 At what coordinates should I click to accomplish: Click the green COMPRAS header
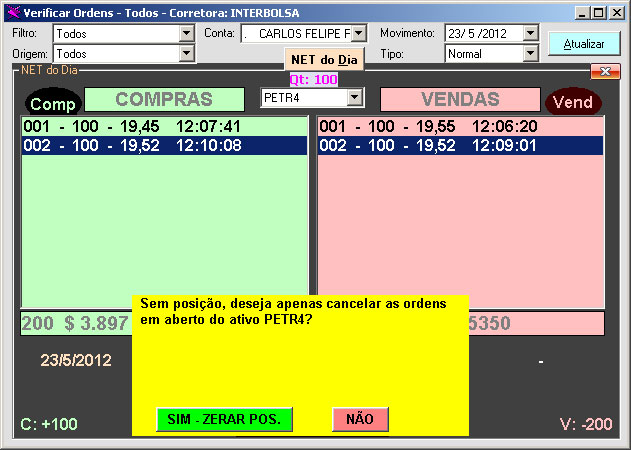tap(164, 99)
